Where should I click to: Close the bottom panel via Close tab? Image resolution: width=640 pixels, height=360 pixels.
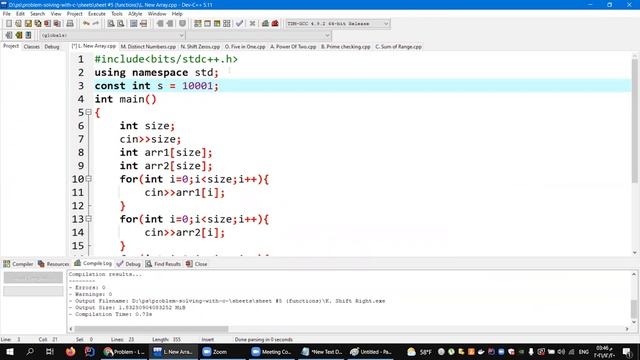click(197, 264)
